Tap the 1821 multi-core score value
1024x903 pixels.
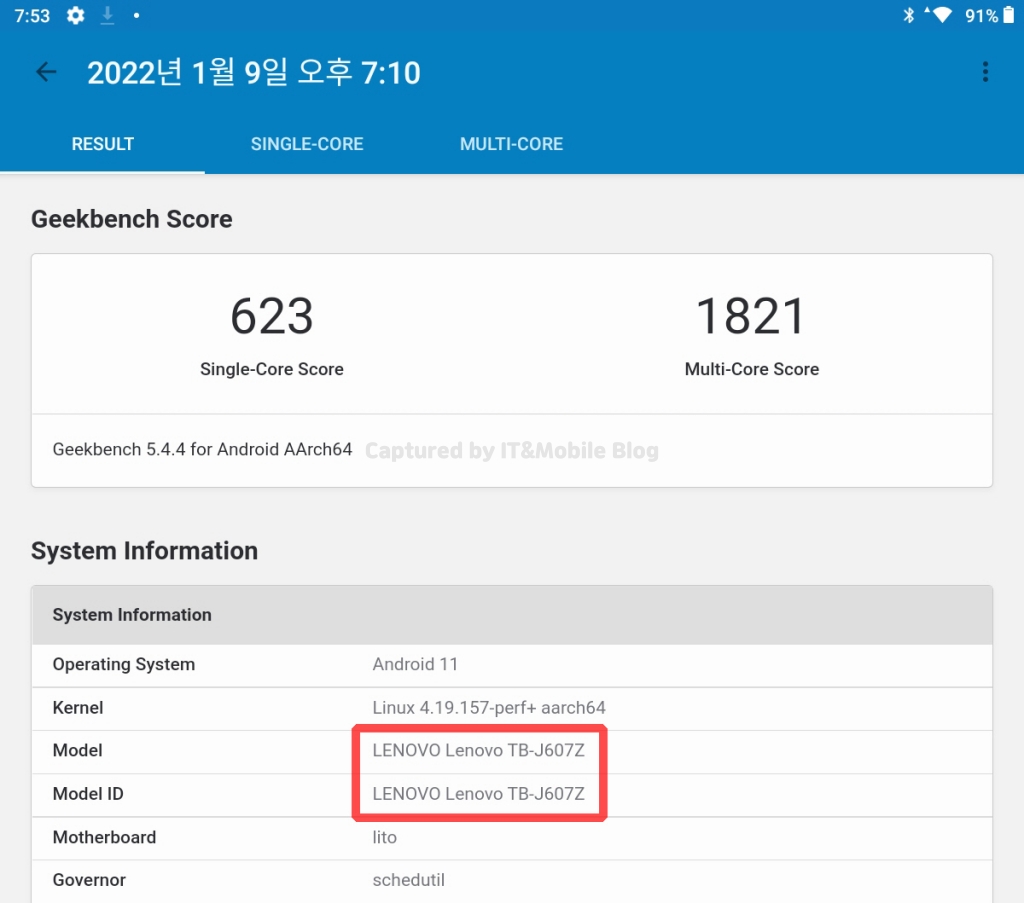click(x=751, y=316)
